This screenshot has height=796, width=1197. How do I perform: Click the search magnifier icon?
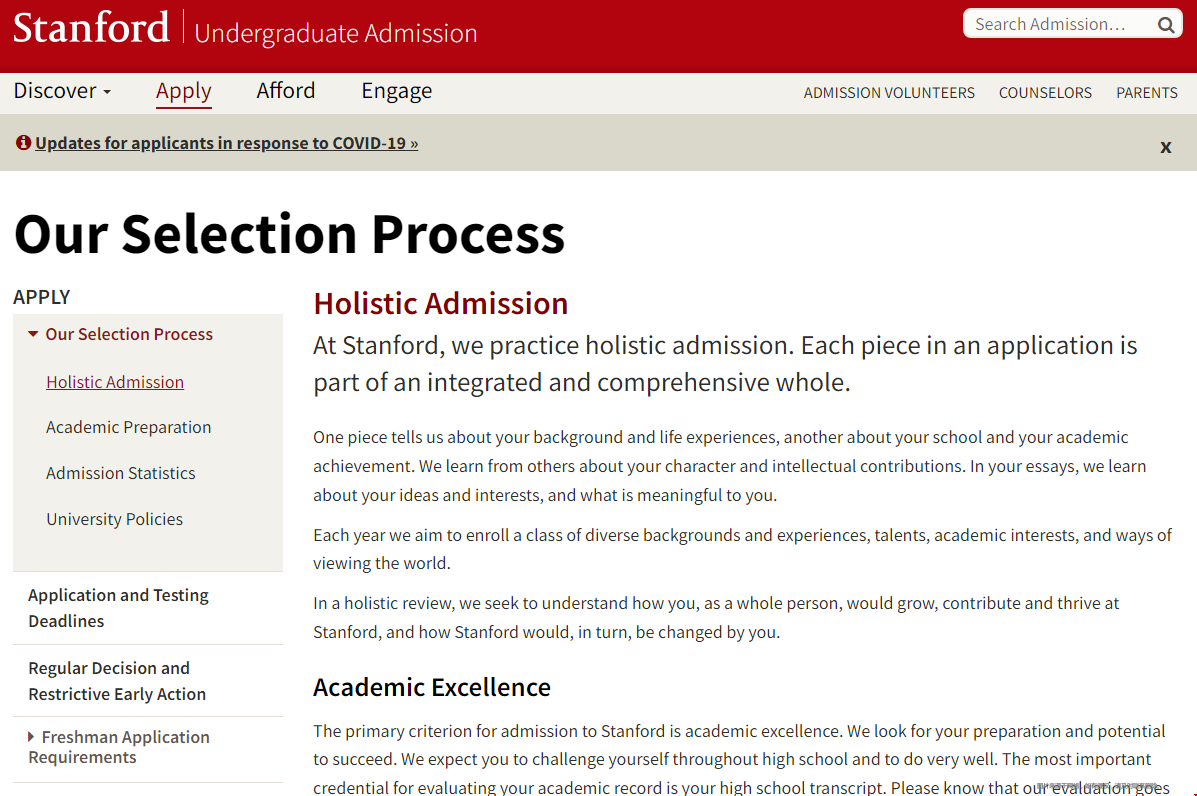(1166, 24)
